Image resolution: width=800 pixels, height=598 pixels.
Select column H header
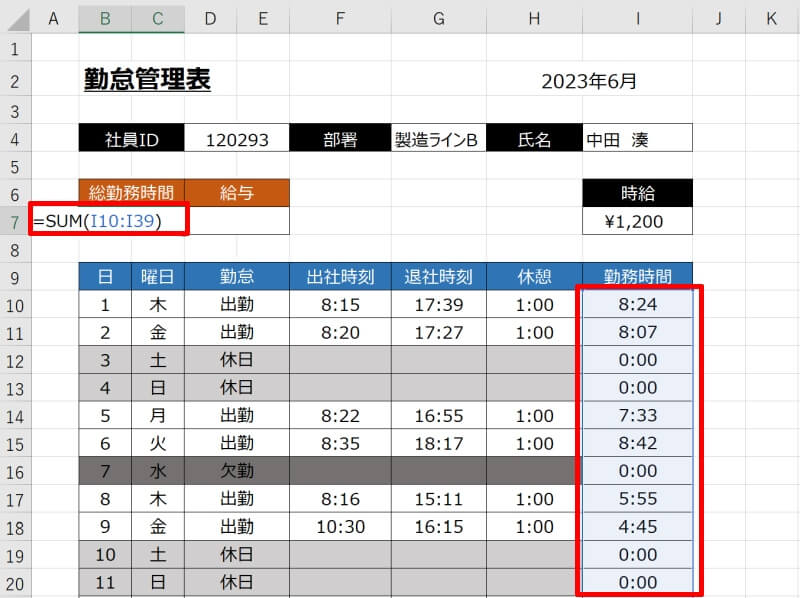click(x=534, y=19)
